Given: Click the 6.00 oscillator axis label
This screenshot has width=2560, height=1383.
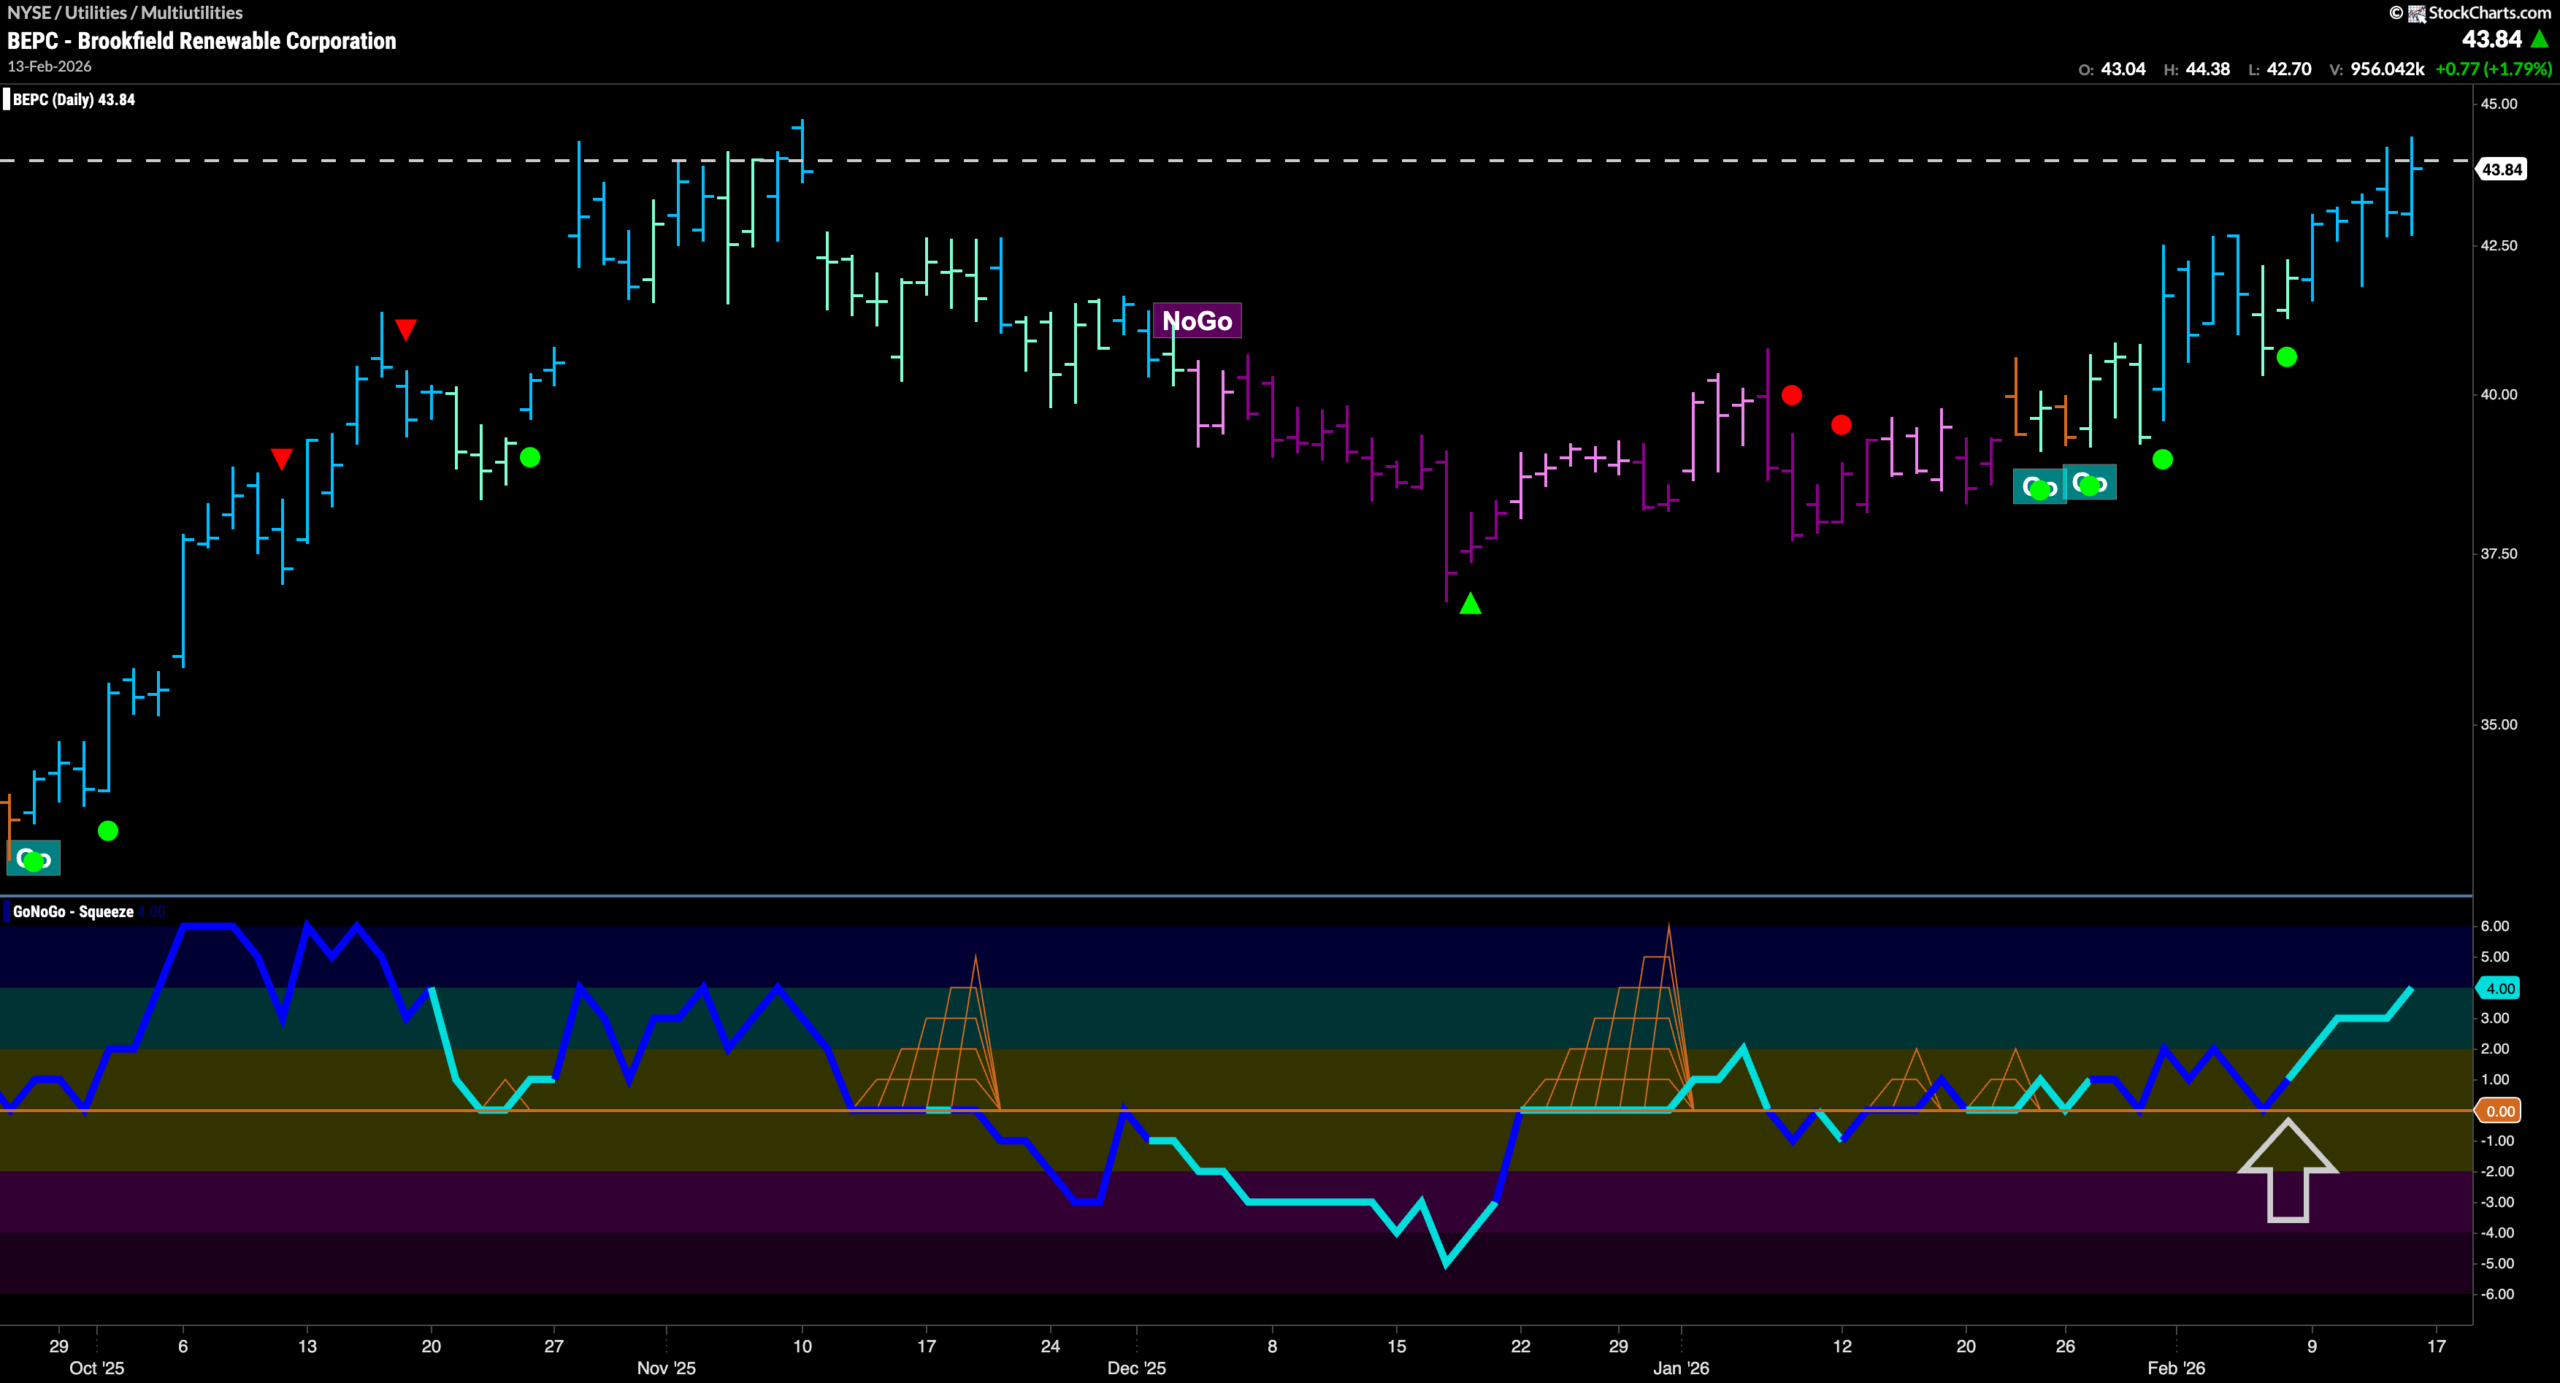Looking at the screenshot, I should (2495, 926).
